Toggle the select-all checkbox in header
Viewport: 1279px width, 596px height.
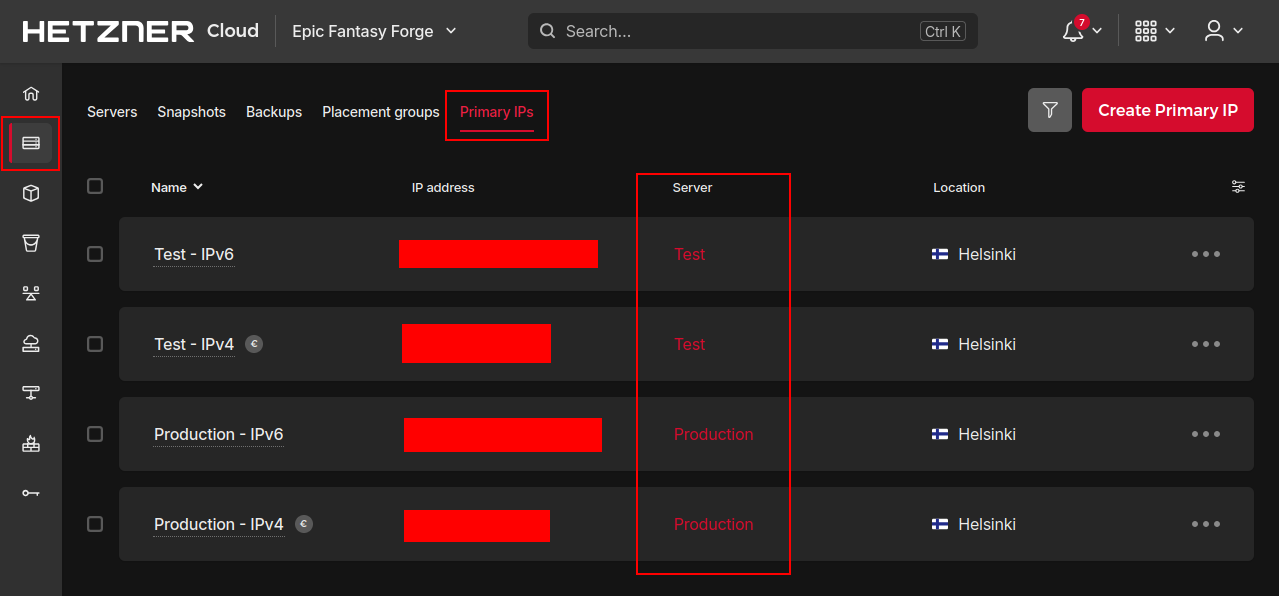point(95,186)
